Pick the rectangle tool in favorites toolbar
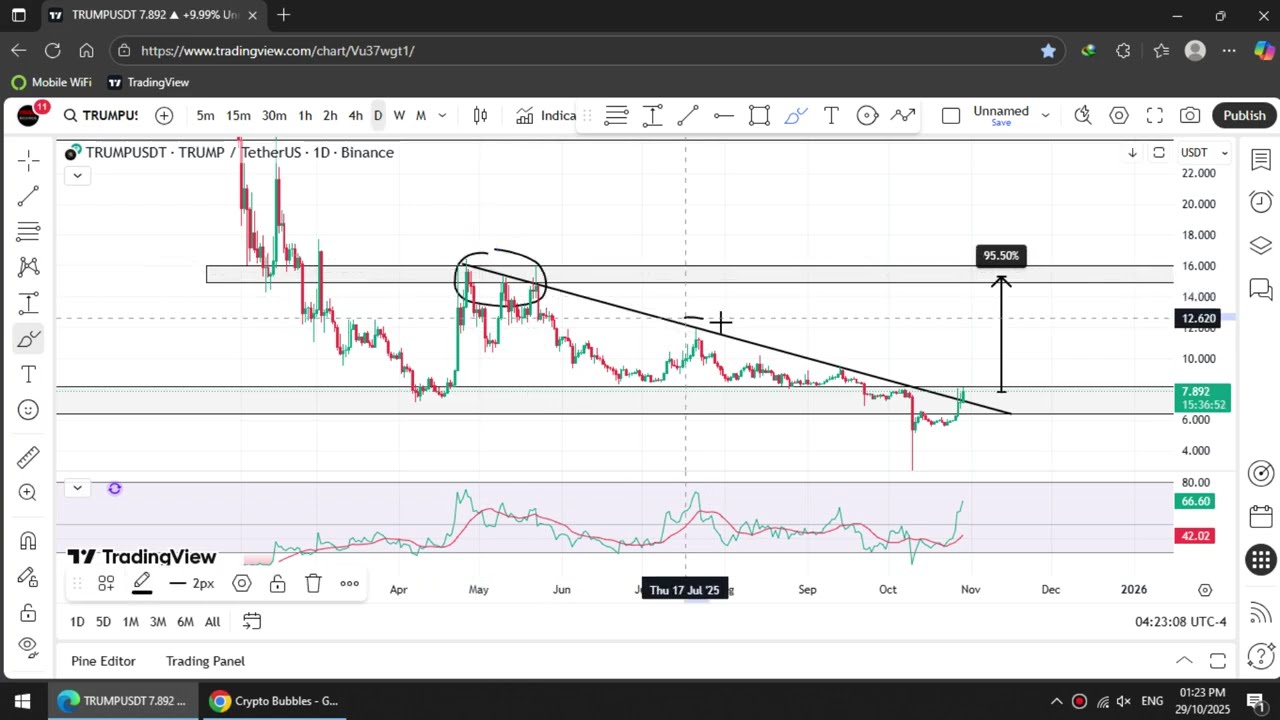Screen dimensions: 1280x720 point(759,116)
